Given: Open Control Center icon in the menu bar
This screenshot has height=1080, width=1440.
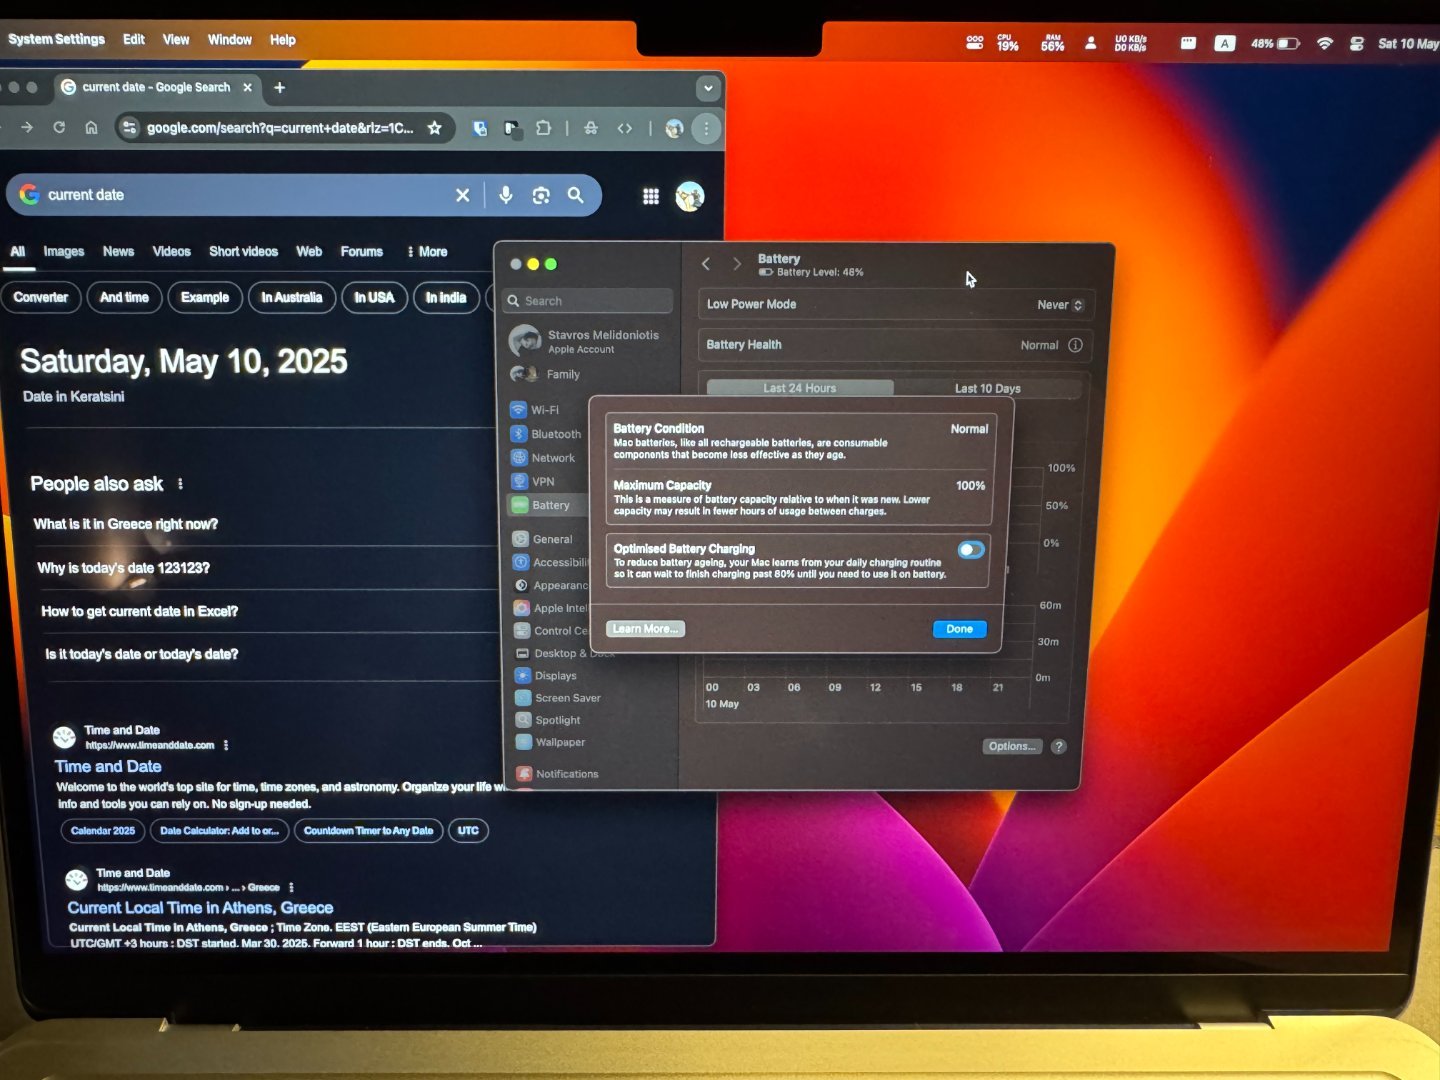Looking at the screenshot, I should click(x=1357, y=43).
